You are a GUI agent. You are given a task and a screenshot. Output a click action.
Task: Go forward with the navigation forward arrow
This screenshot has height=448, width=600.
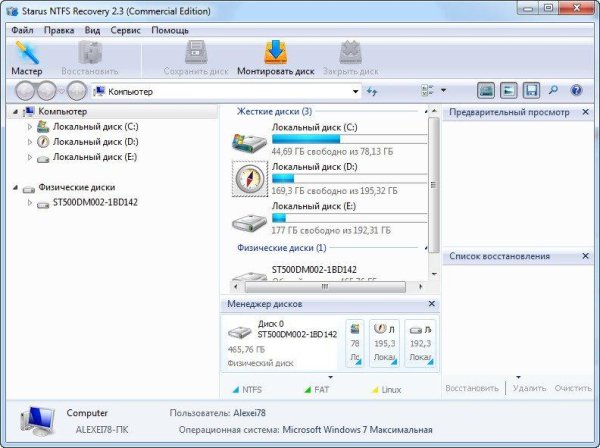point(47,91)
